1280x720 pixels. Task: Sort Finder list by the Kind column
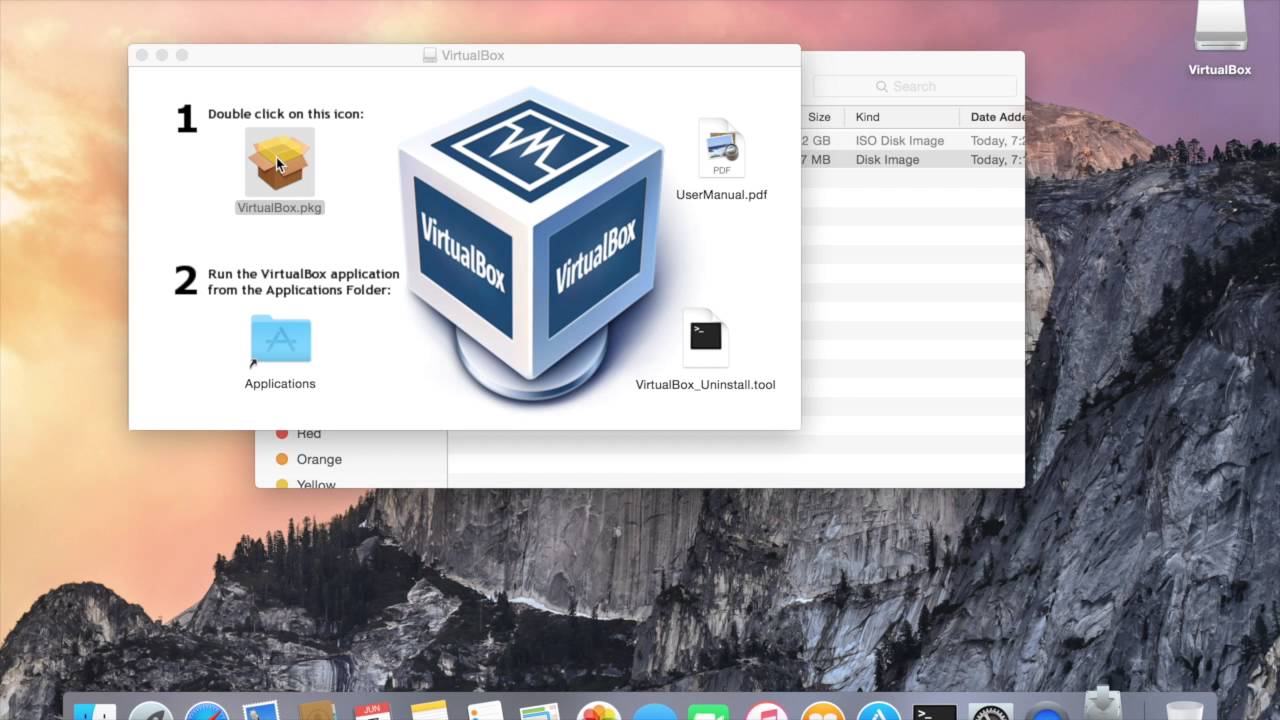coord(900,117)
